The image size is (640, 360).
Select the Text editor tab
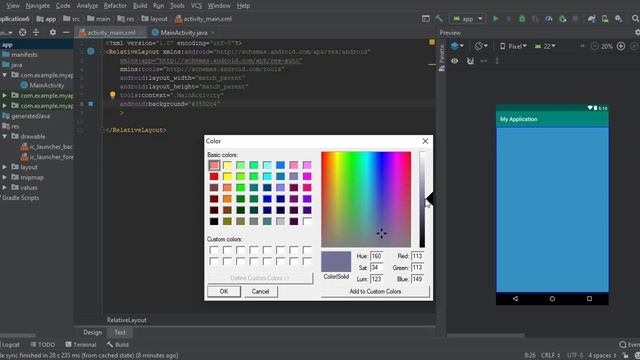(120, 332)
